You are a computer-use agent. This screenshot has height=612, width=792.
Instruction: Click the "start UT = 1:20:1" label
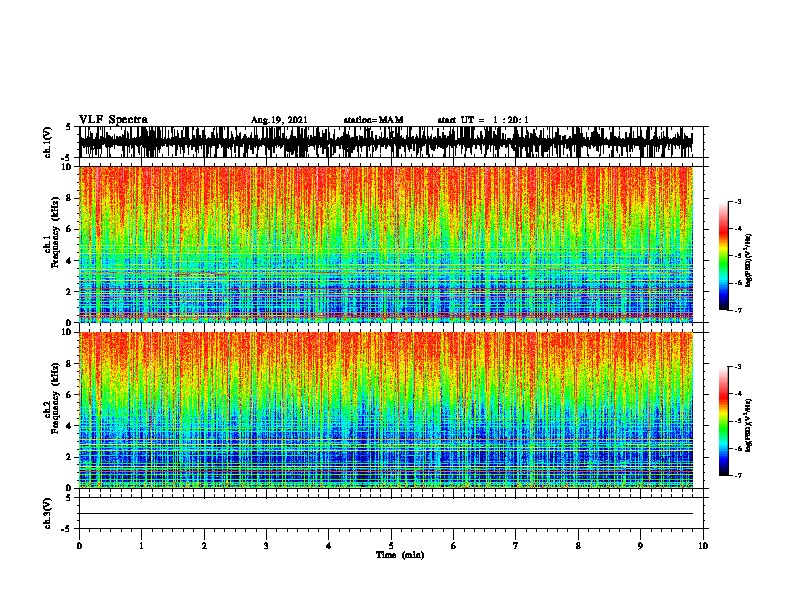point(483,120)
